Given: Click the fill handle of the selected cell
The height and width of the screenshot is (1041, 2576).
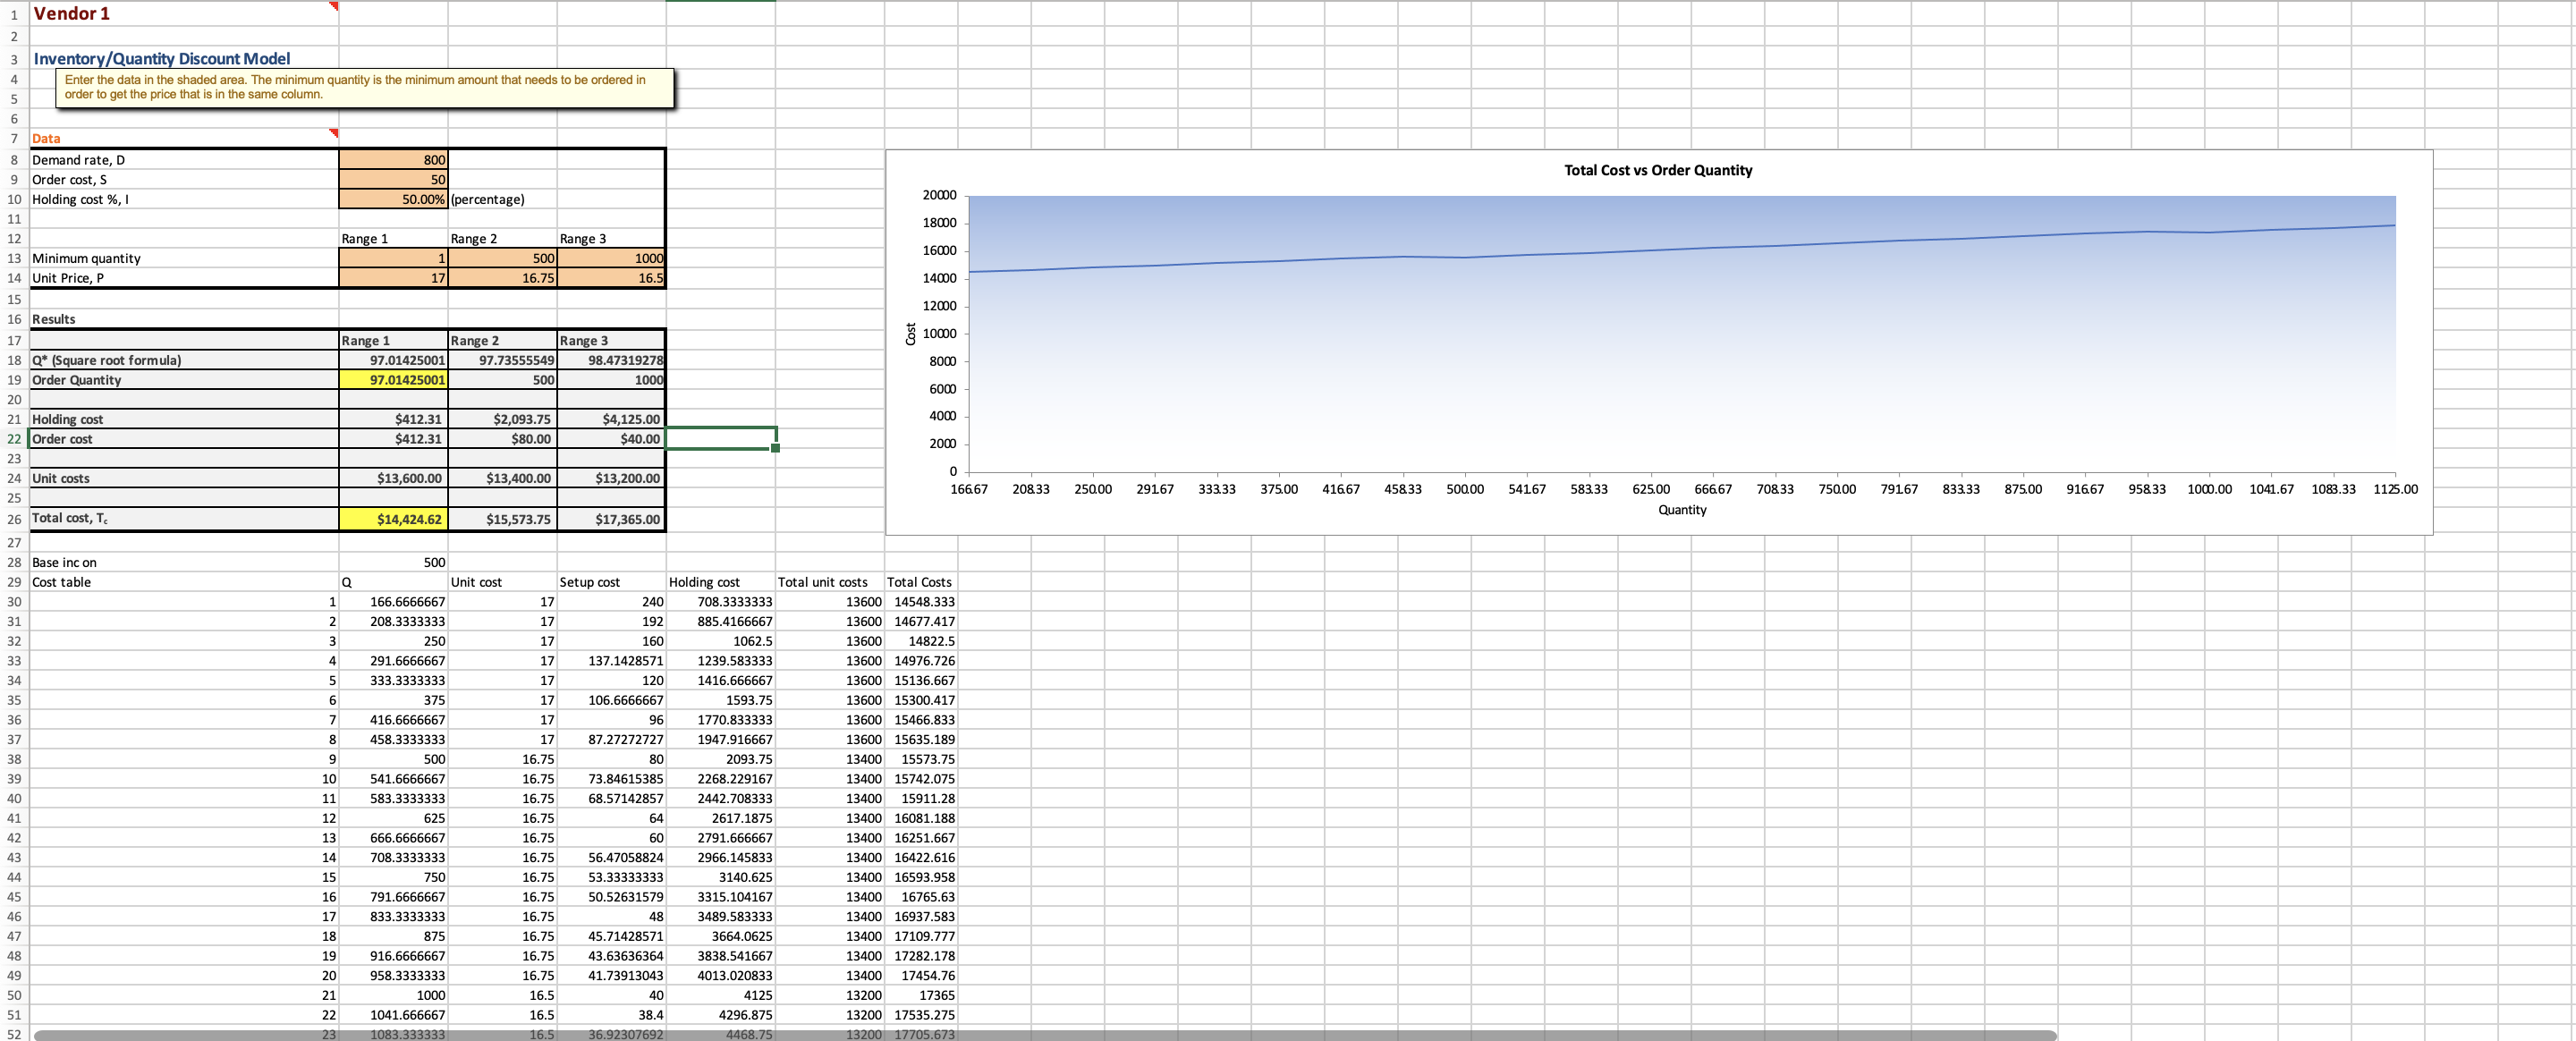Looking at the screenshot, I should click(x=775, y=448).
